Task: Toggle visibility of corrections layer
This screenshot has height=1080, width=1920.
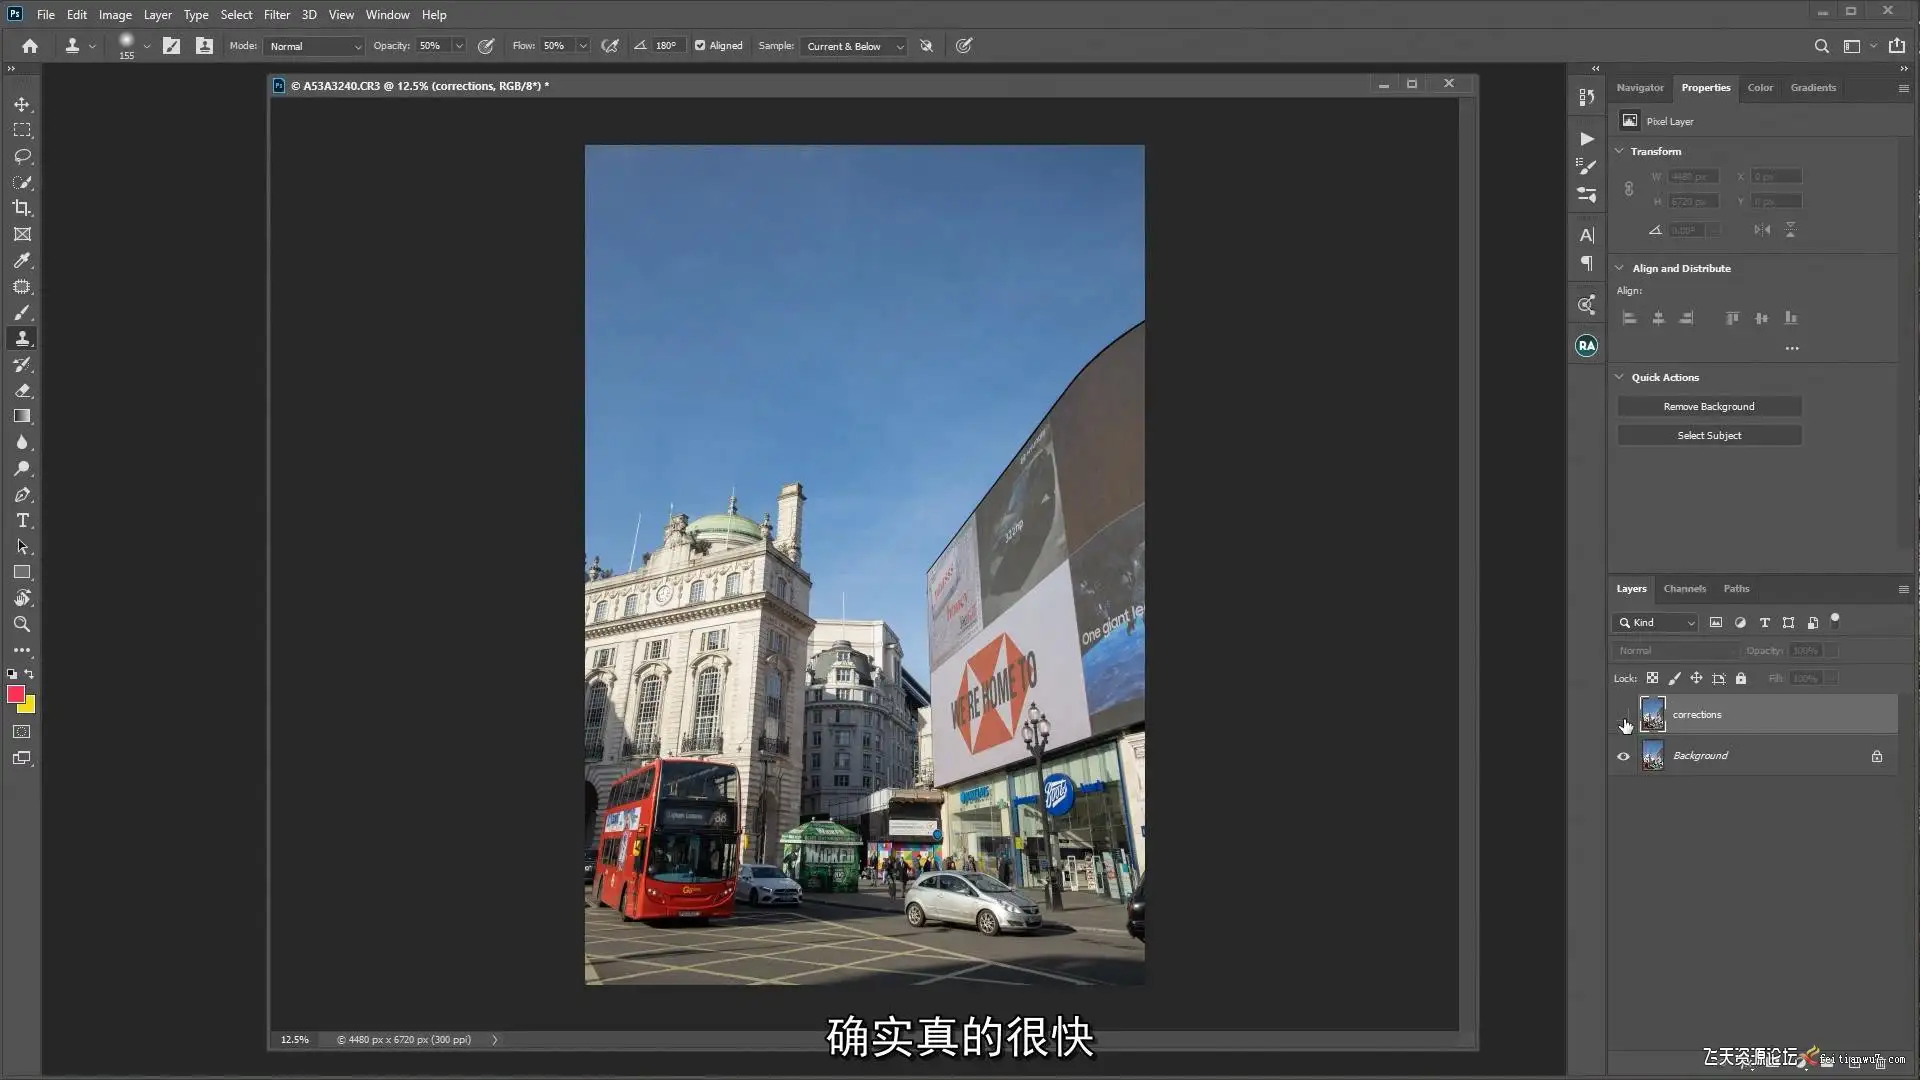Action: click(1623, 715)
